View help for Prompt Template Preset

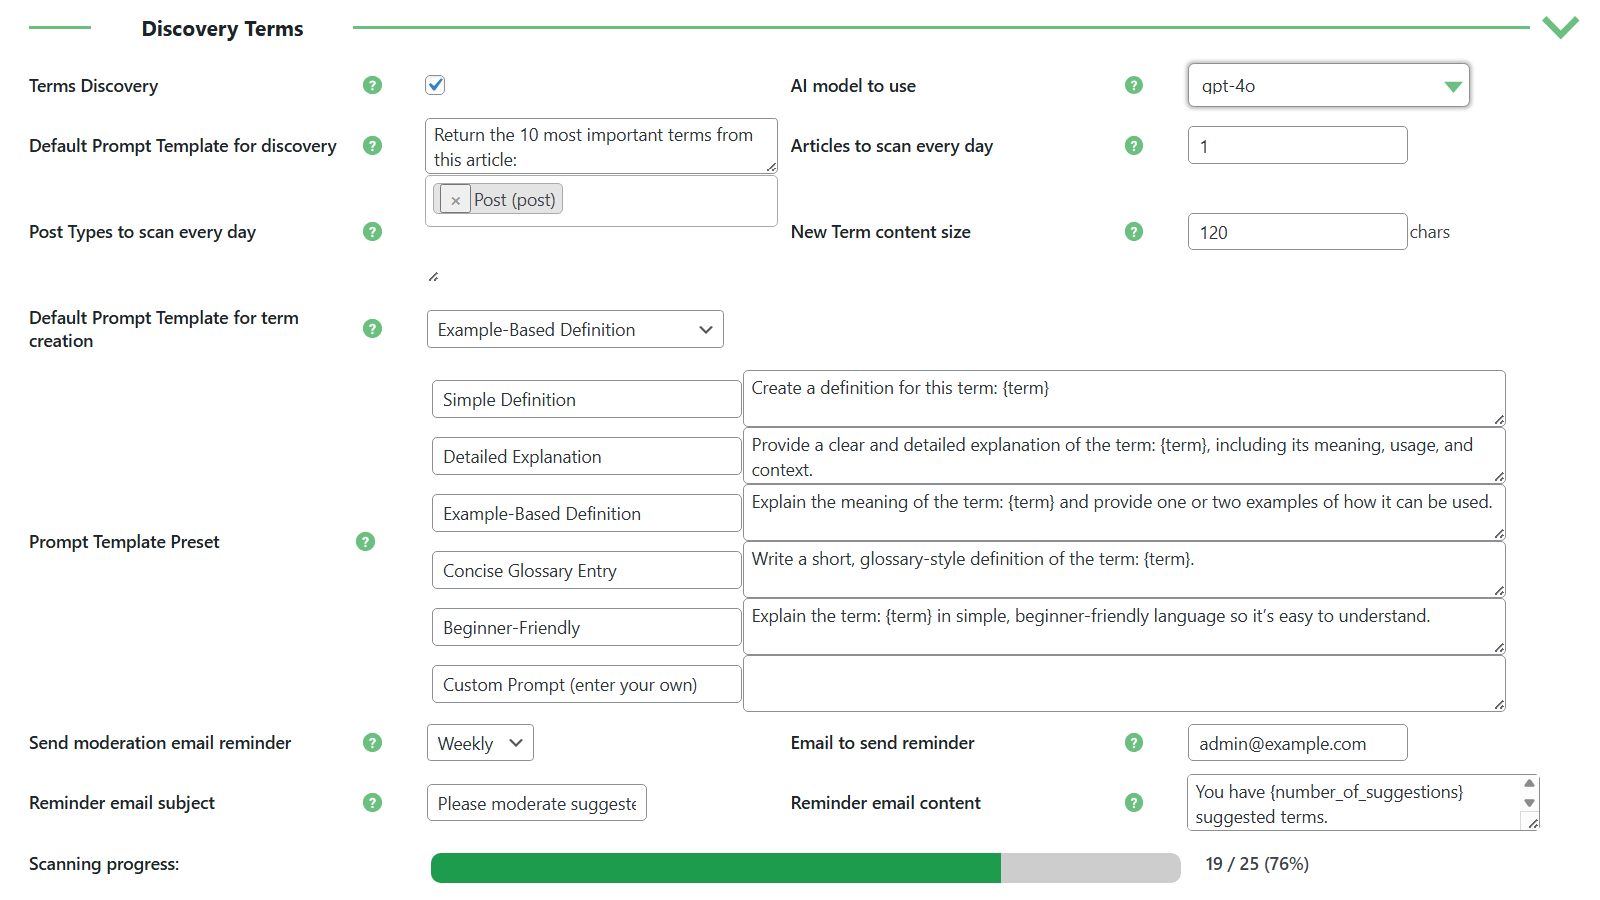click(365, 541)
